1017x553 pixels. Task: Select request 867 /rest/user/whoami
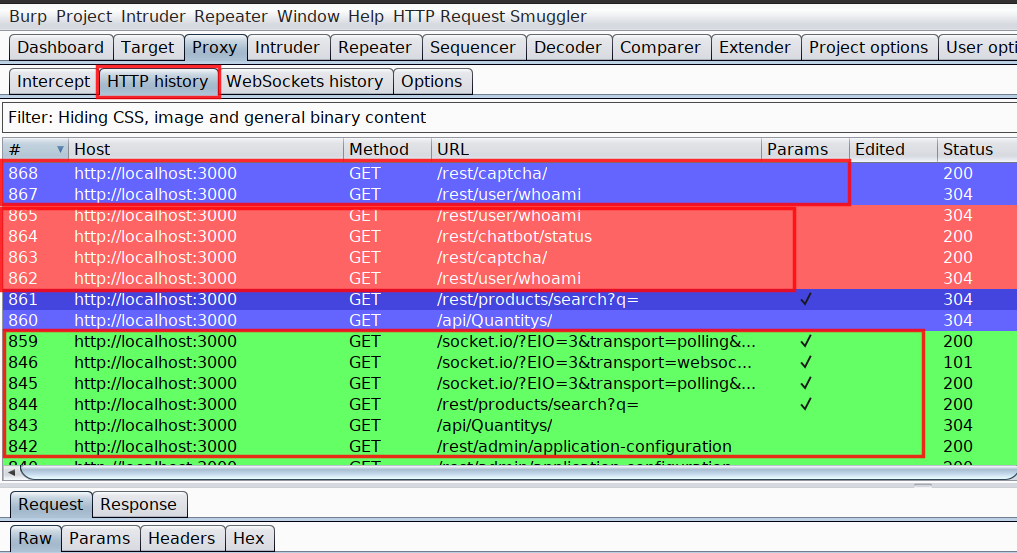[x=509, y=194]
